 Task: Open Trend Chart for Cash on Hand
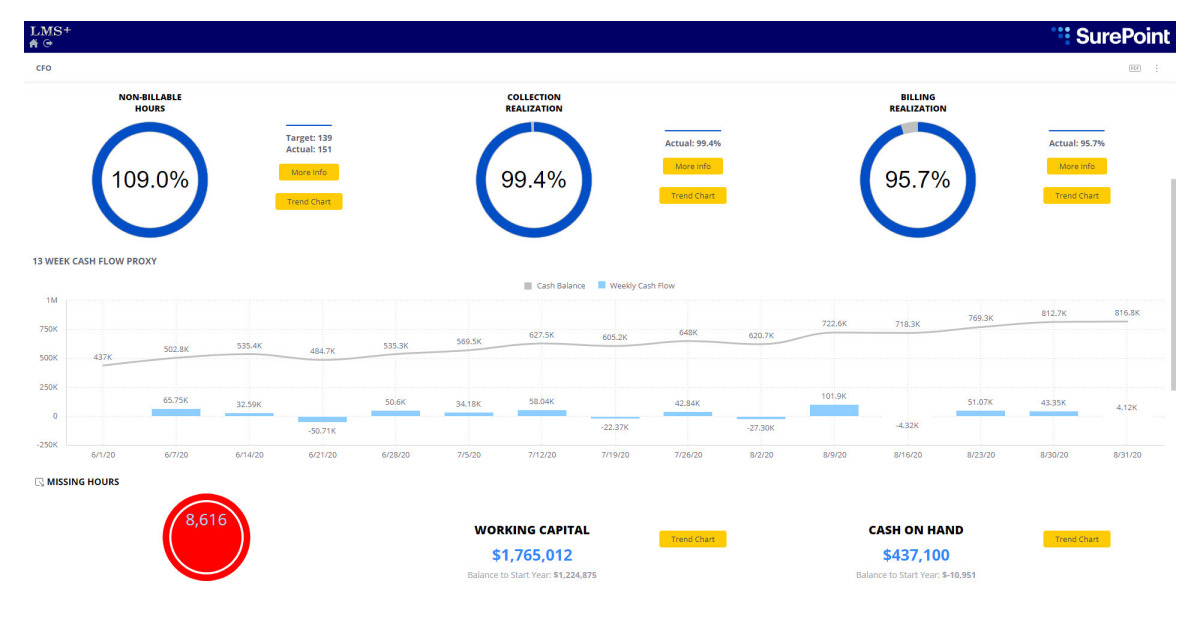tap(1076, 539)
